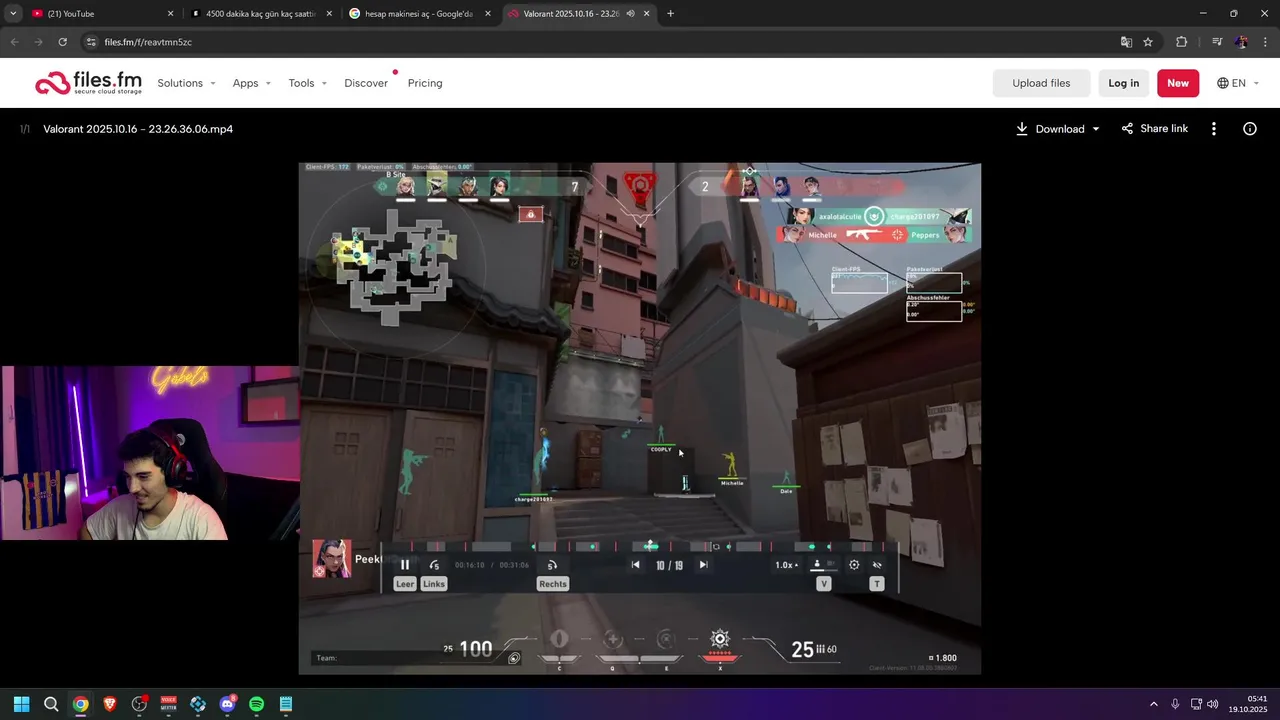
Task: Open Discord from the taskbar
Action: click(227, 704)
